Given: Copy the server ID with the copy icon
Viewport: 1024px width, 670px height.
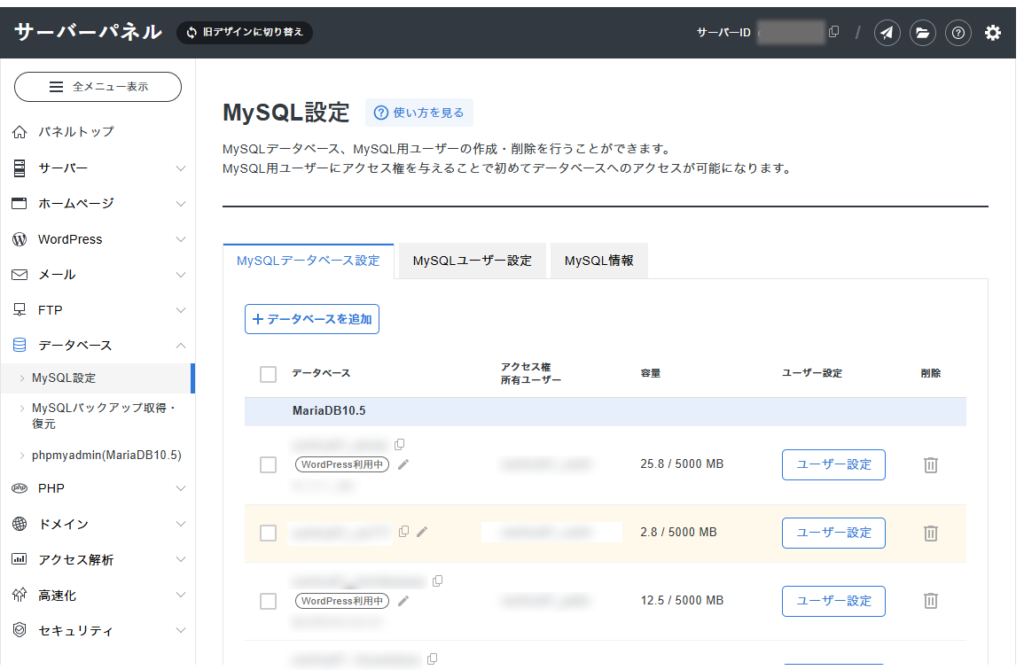Looking at the screenshot, I should 833,31.
